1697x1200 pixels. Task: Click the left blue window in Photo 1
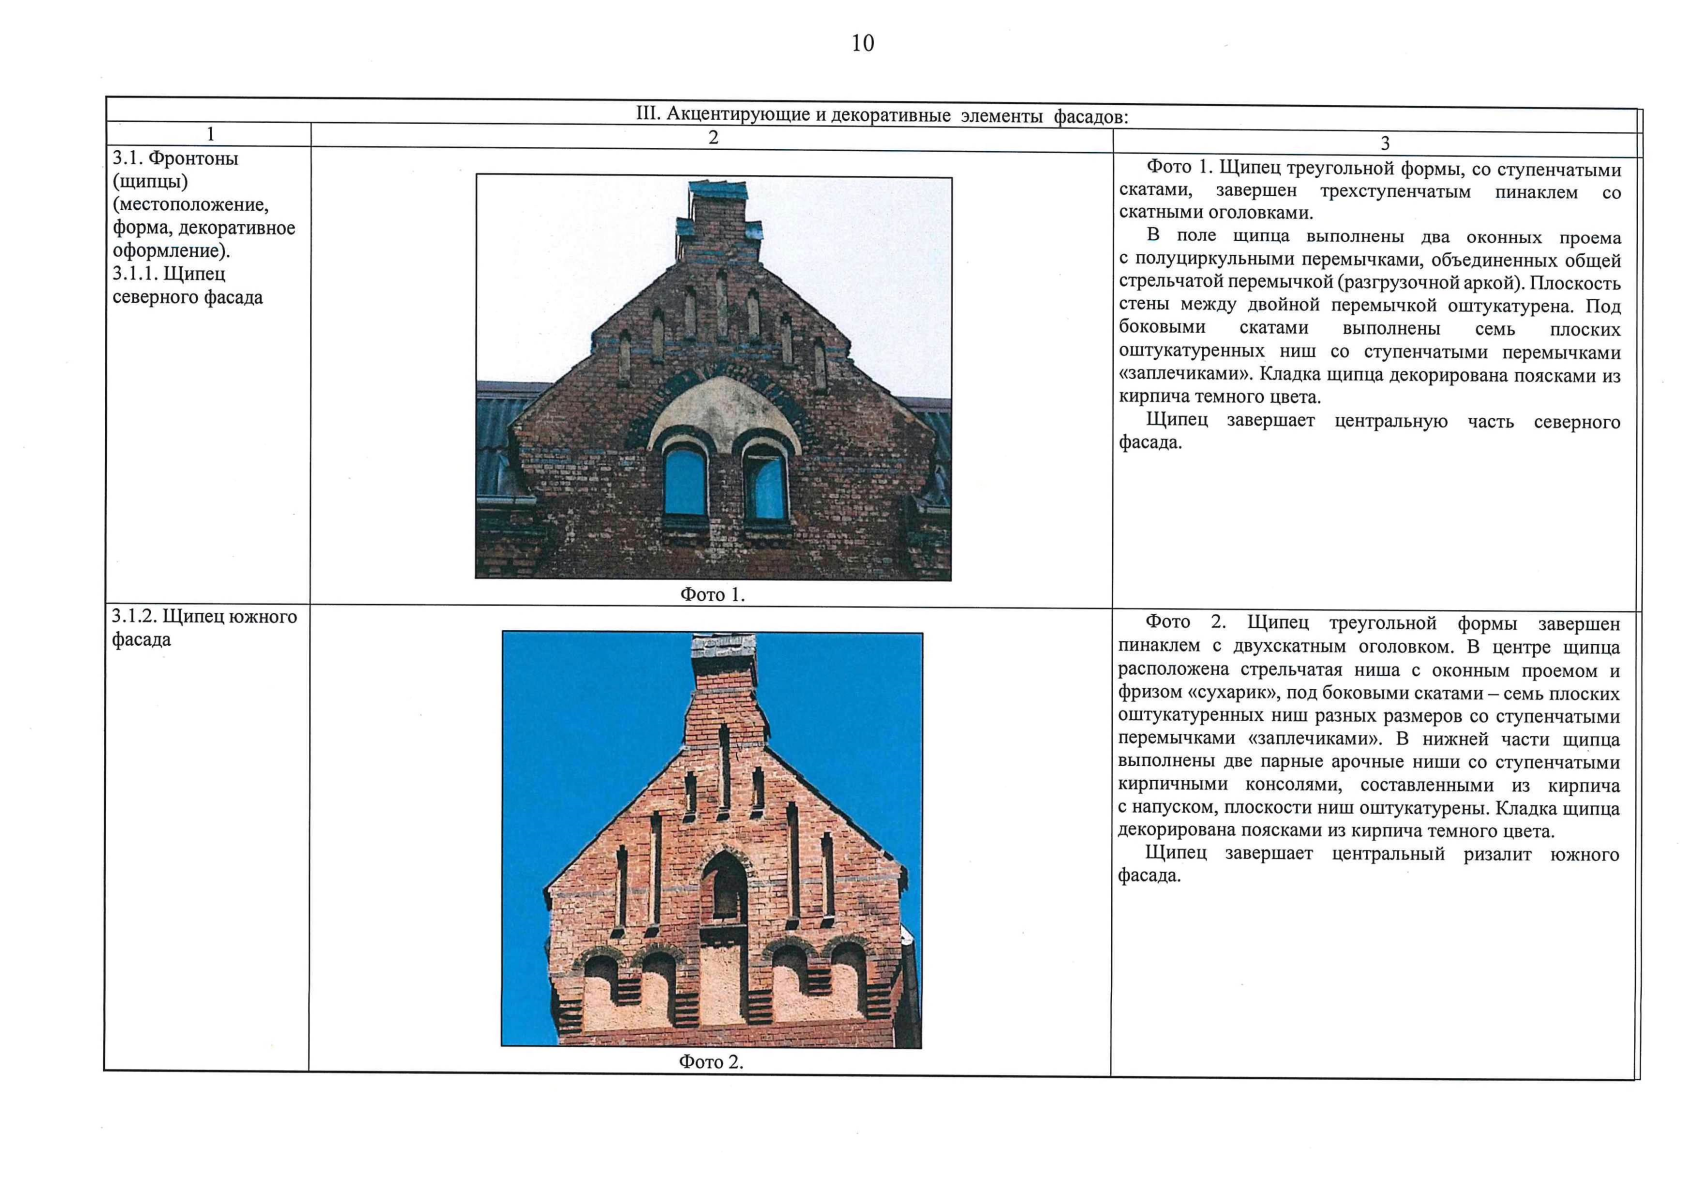[x=685, y=481]
